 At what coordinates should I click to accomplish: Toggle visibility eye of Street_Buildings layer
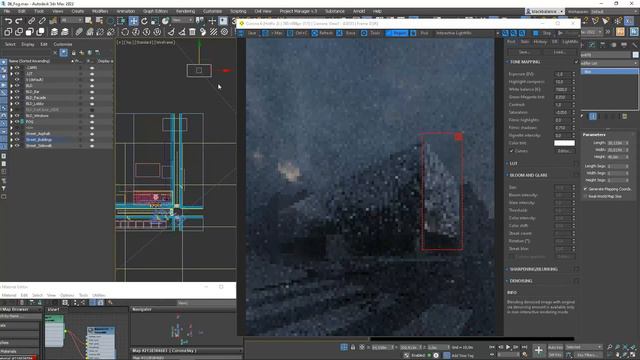[17, 140]
